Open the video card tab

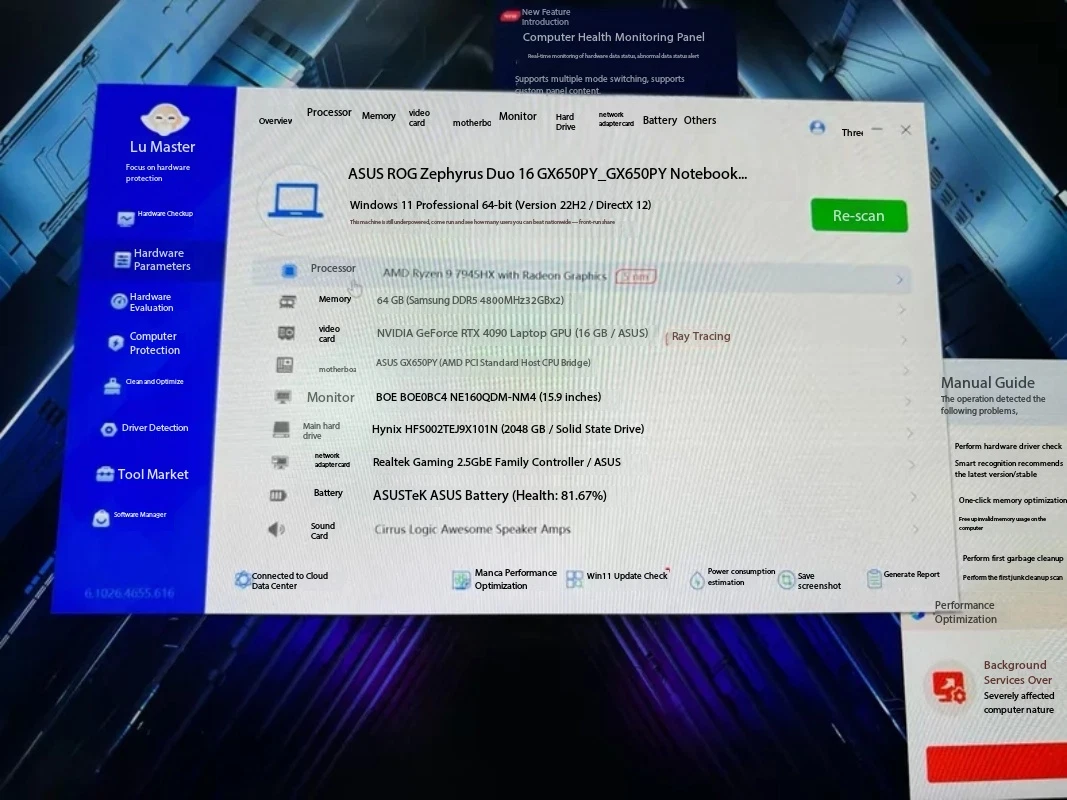[x=418, y=118]
